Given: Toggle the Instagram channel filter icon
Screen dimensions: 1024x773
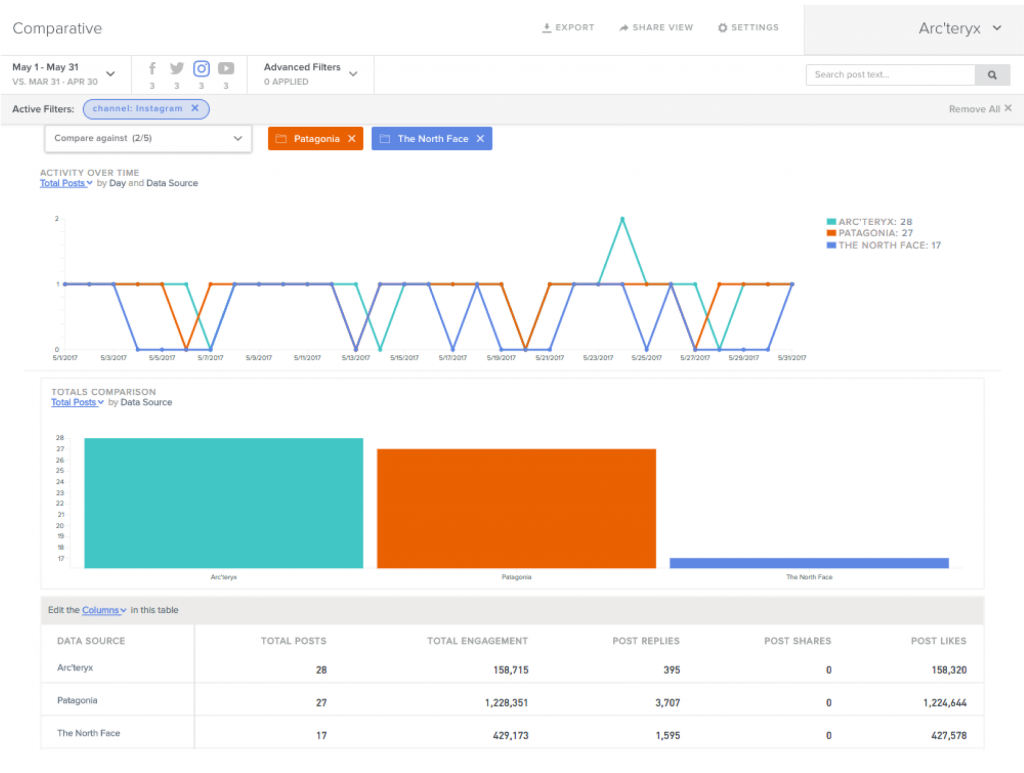Looking at the screenshot, I should pos(202,69).
